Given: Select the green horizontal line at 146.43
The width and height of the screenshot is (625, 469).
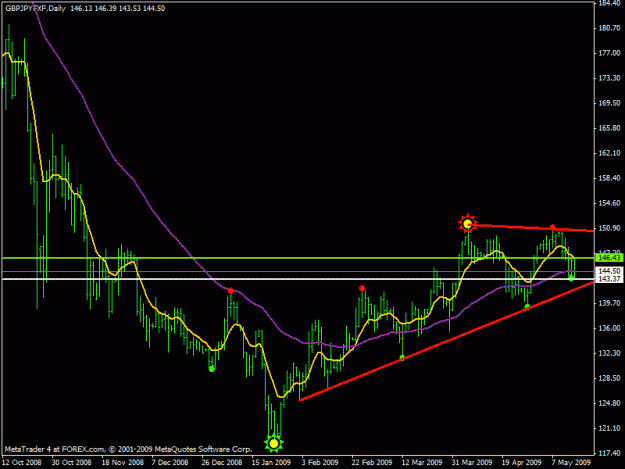Looking at the screenshot, I should (298, 258).
